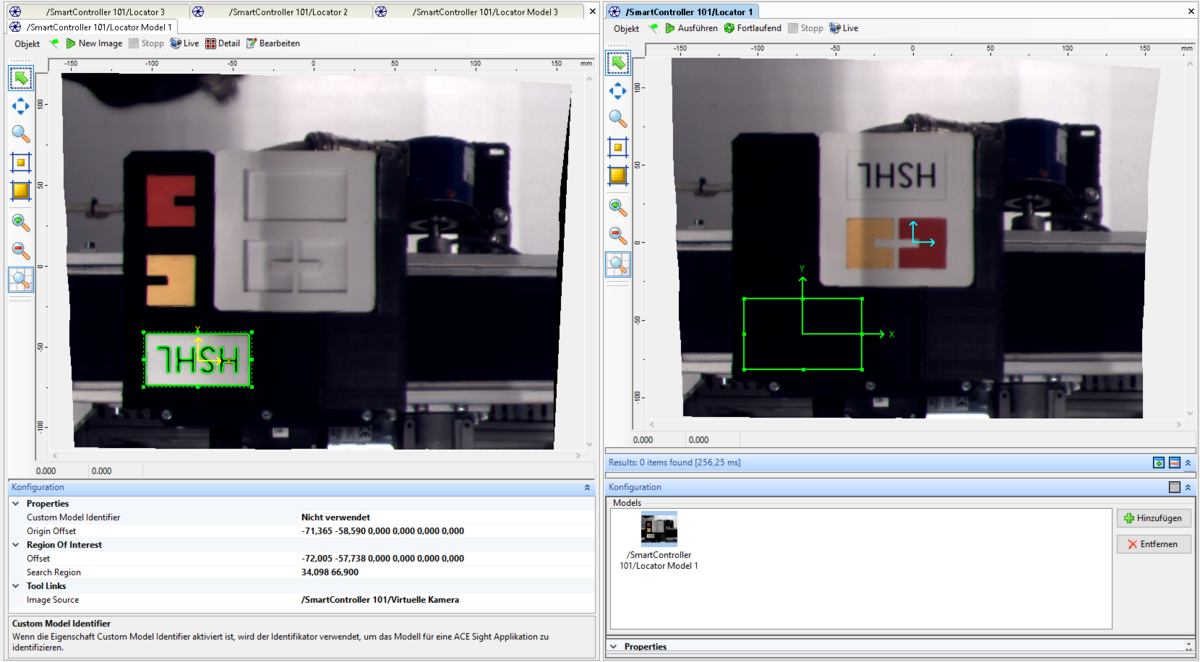Switch to the Locator 2 tab

click(x=288, y=12)
